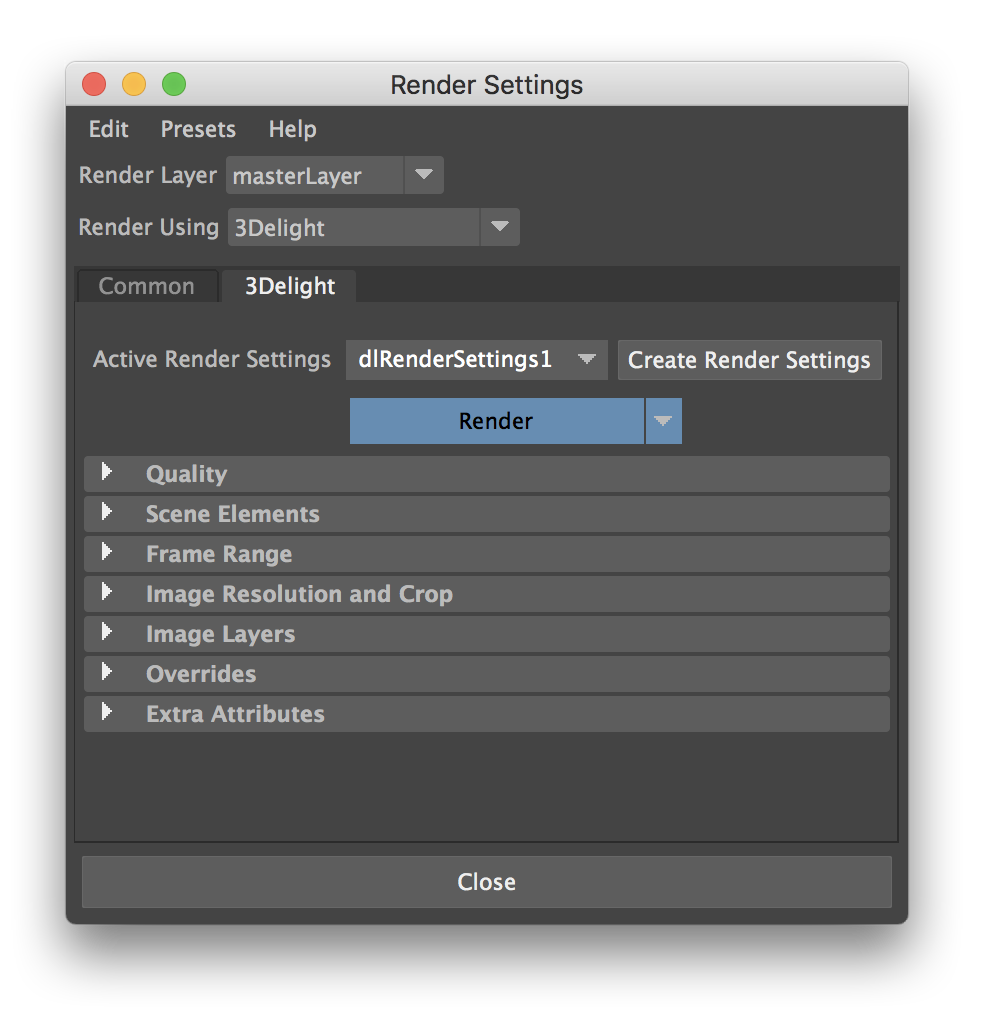The height and width of the screenshot is (1022, 992).
Task: Open the Render Layer masterLayer dropdown
Action: (x=423, y=176)
